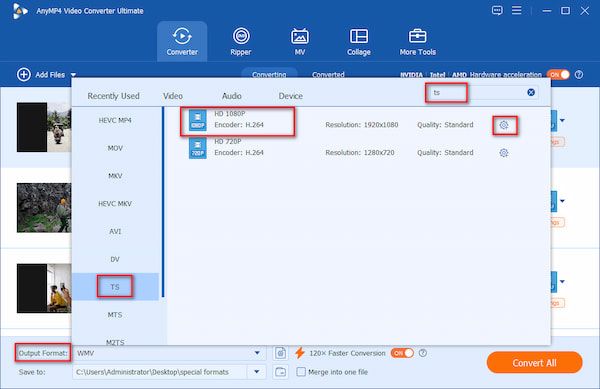Open the More Tools toolbox icon
Image resolution: width=600 pixels, height=389 pixels.
[417, 36]
